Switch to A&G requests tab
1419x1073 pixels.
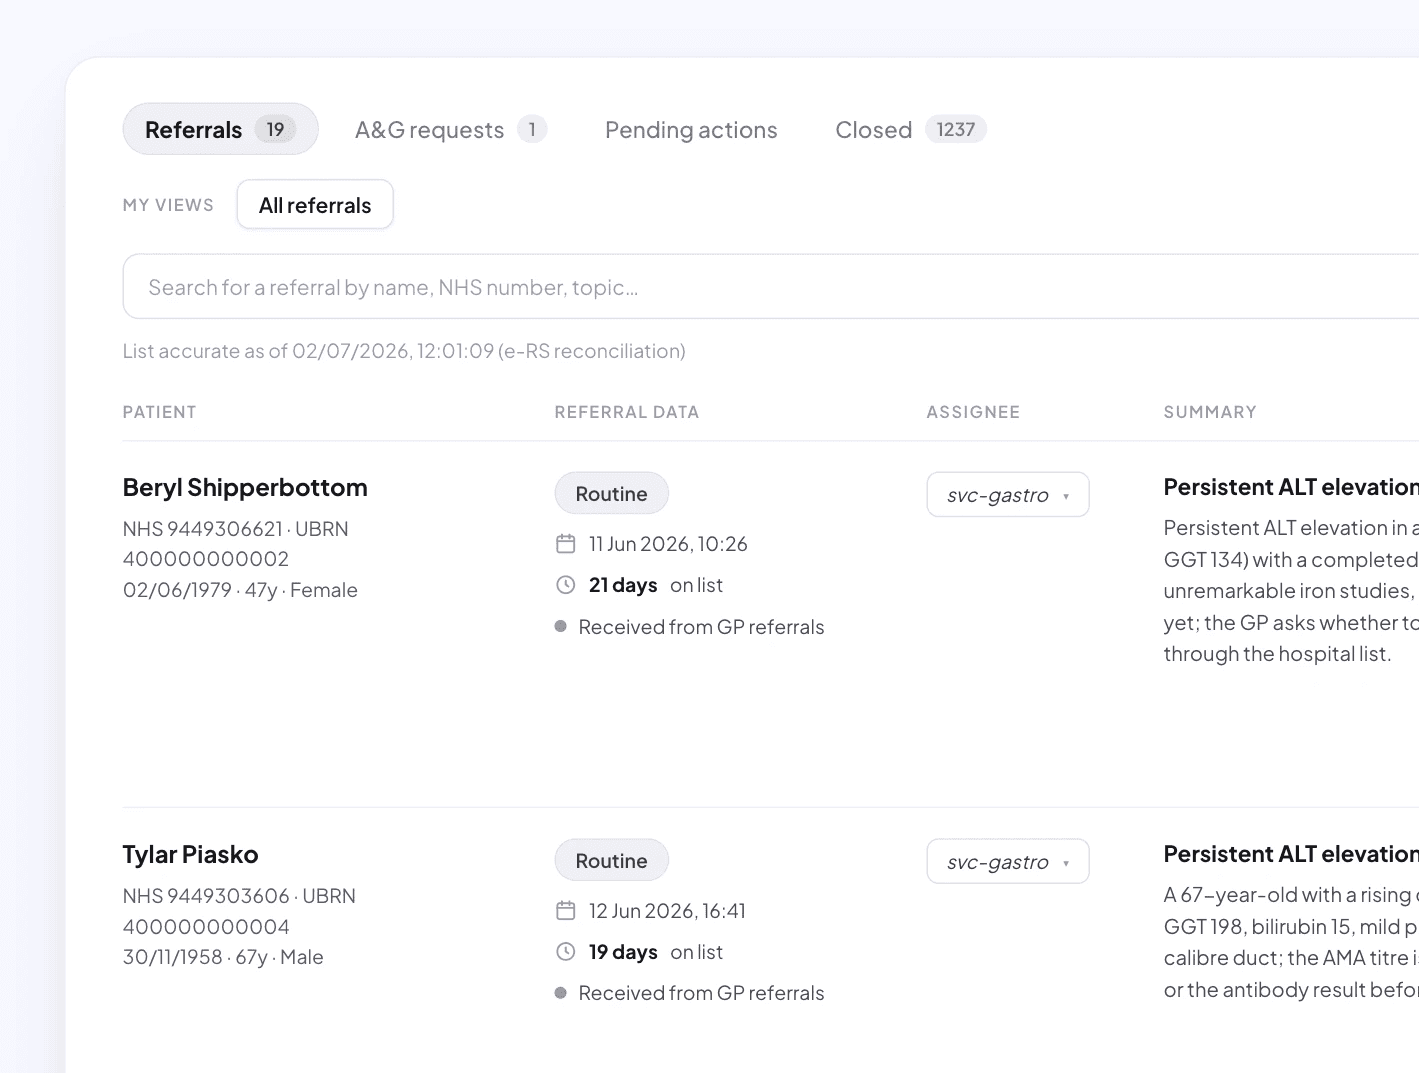pos(451,129)
